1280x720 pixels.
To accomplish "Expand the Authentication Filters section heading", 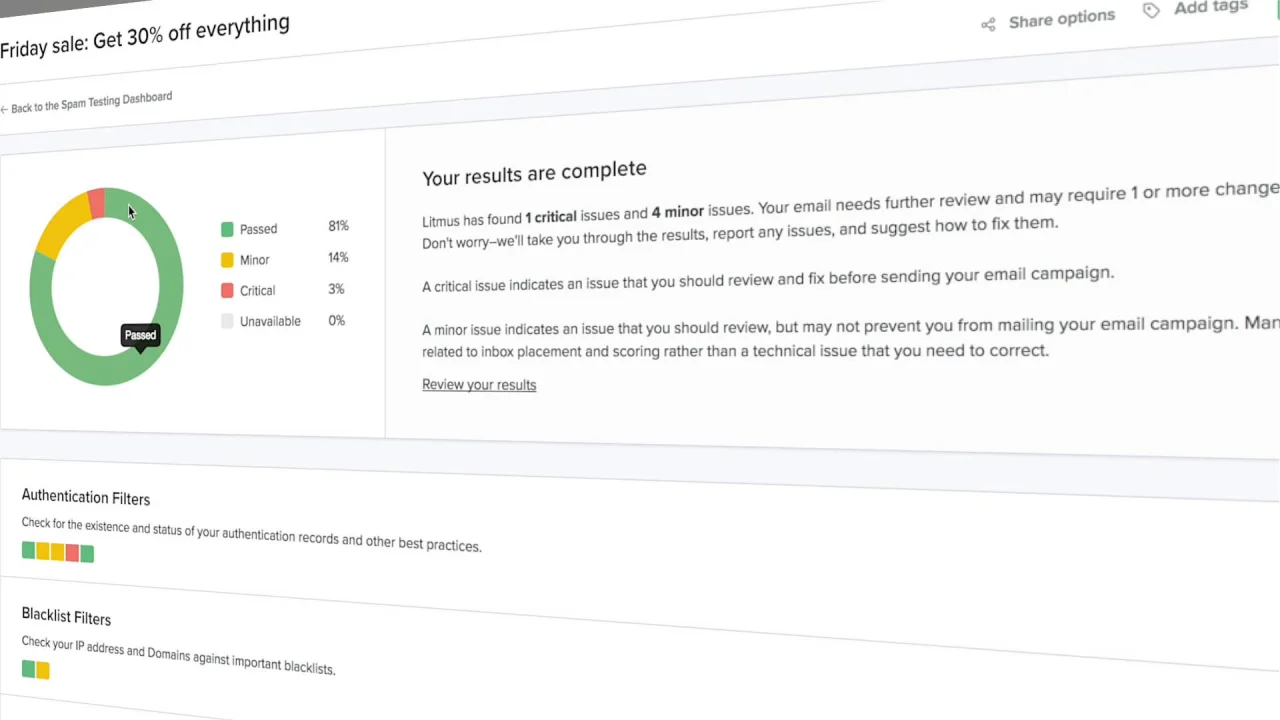I will 86,497.
